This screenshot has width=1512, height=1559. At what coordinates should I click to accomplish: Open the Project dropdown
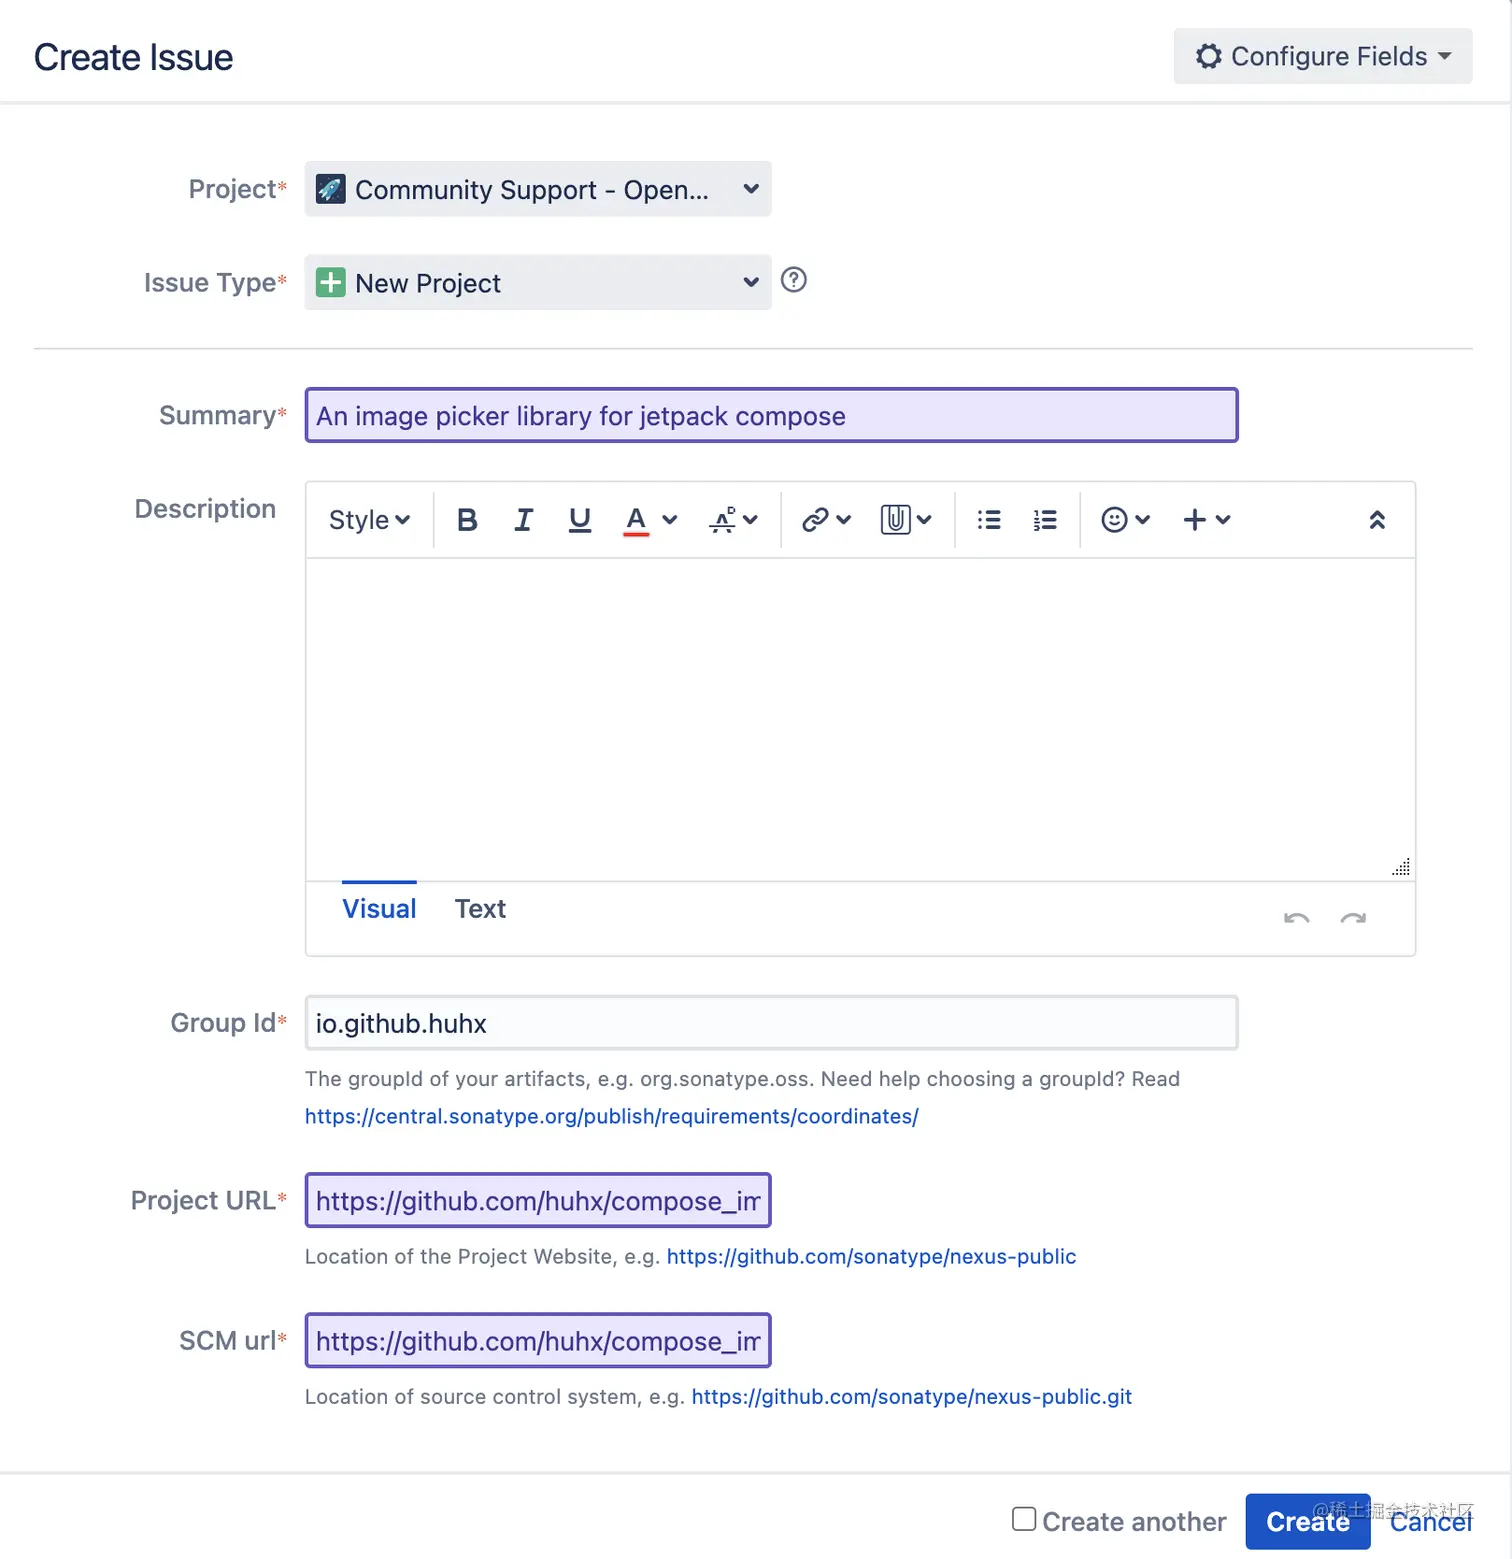[538, 189]
